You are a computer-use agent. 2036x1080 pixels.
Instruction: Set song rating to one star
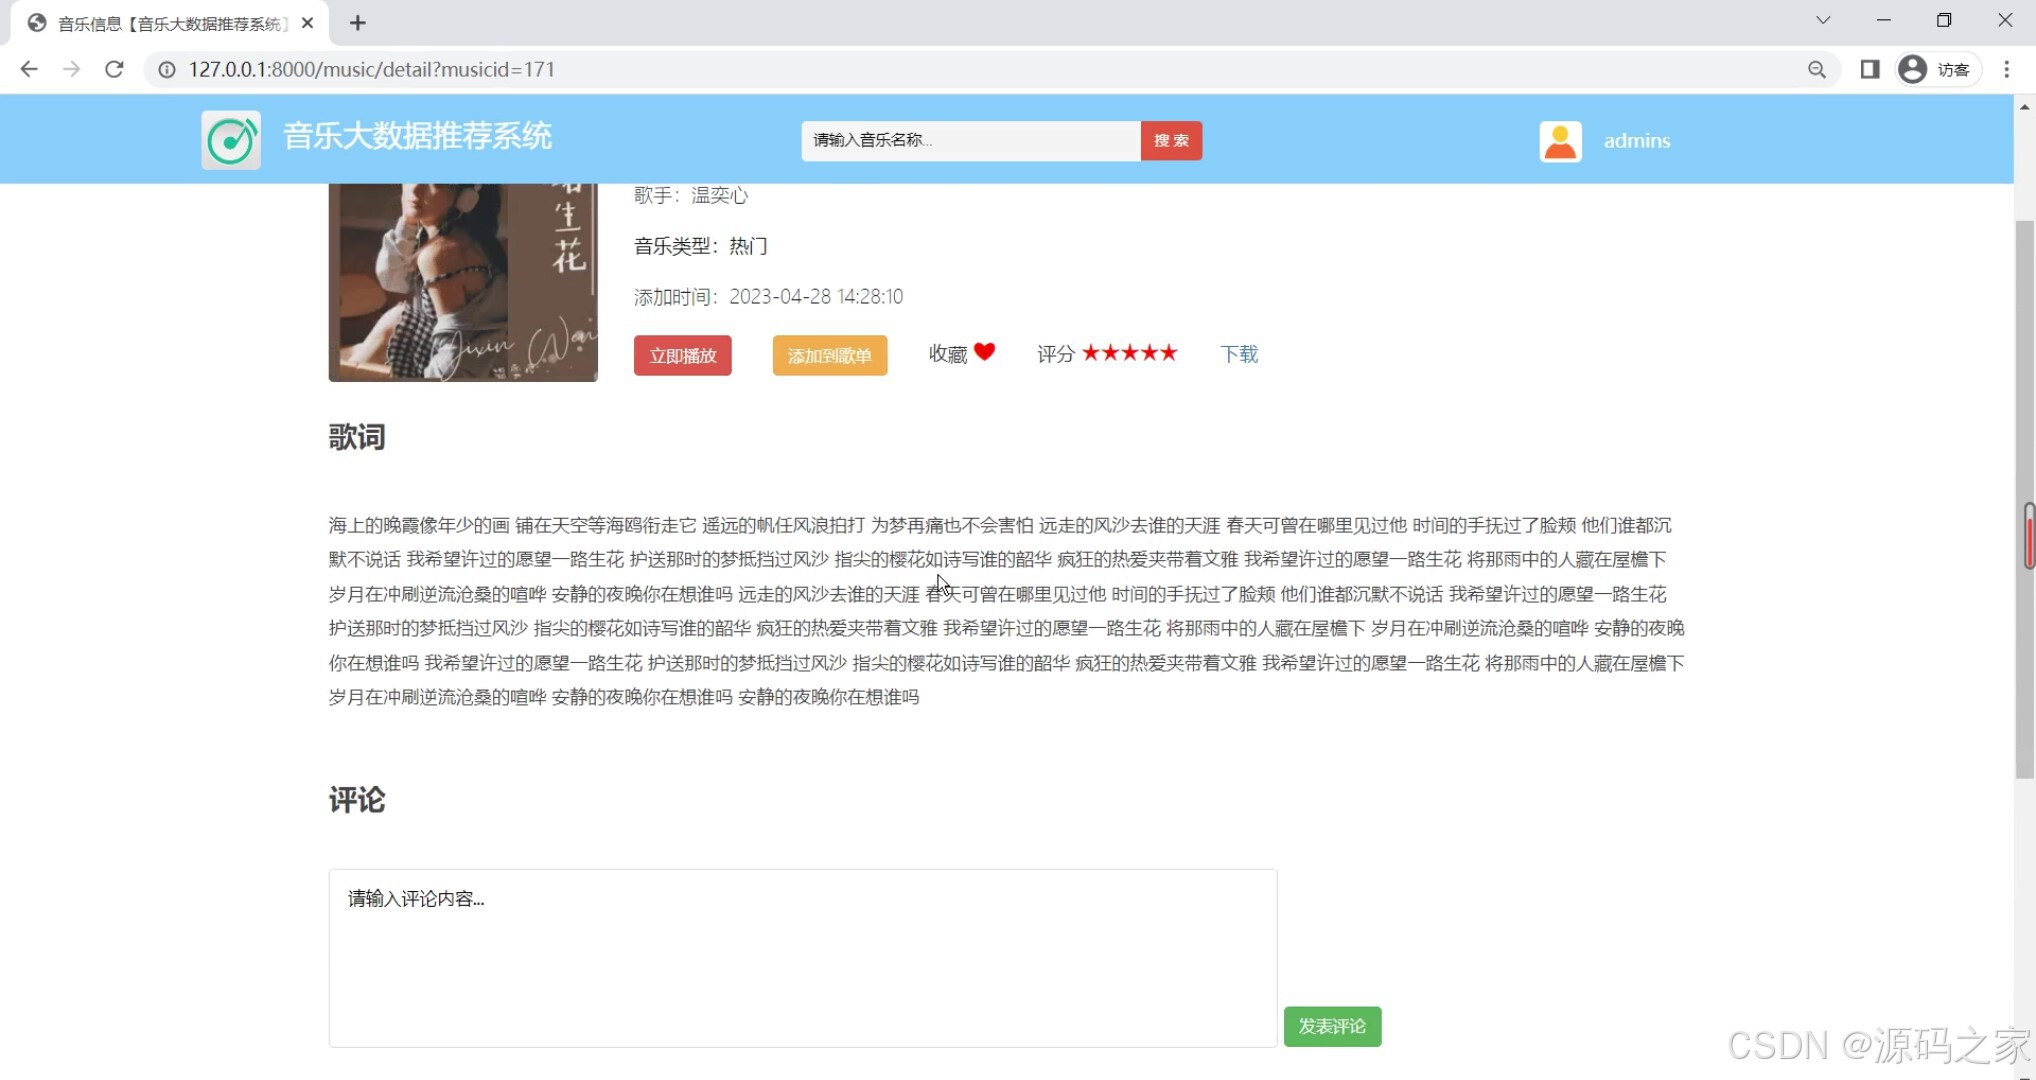(x=1092, y=352)
